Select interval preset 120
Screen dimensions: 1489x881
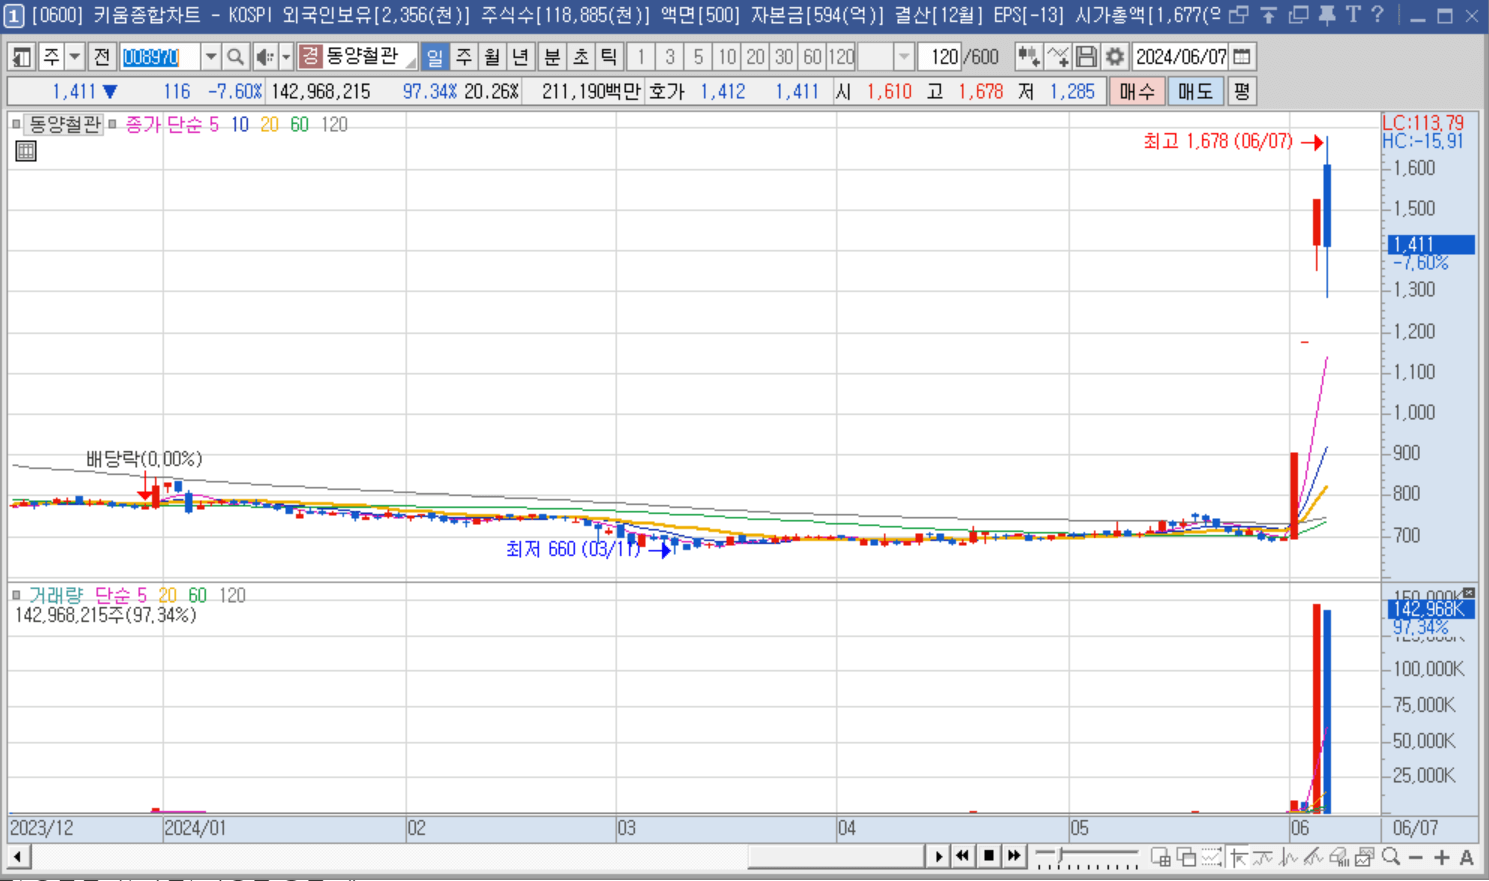point(841,57)
